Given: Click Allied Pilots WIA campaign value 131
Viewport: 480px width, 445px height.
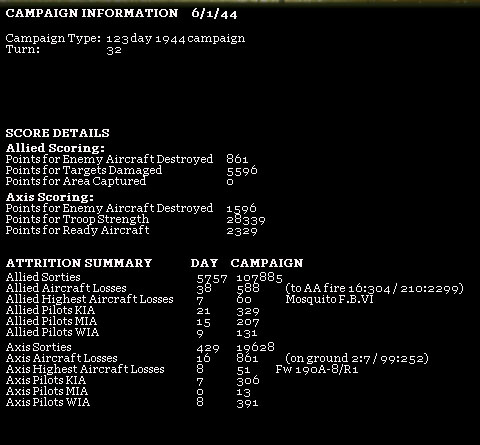Looking at the screenshot, I should (247, 333).
